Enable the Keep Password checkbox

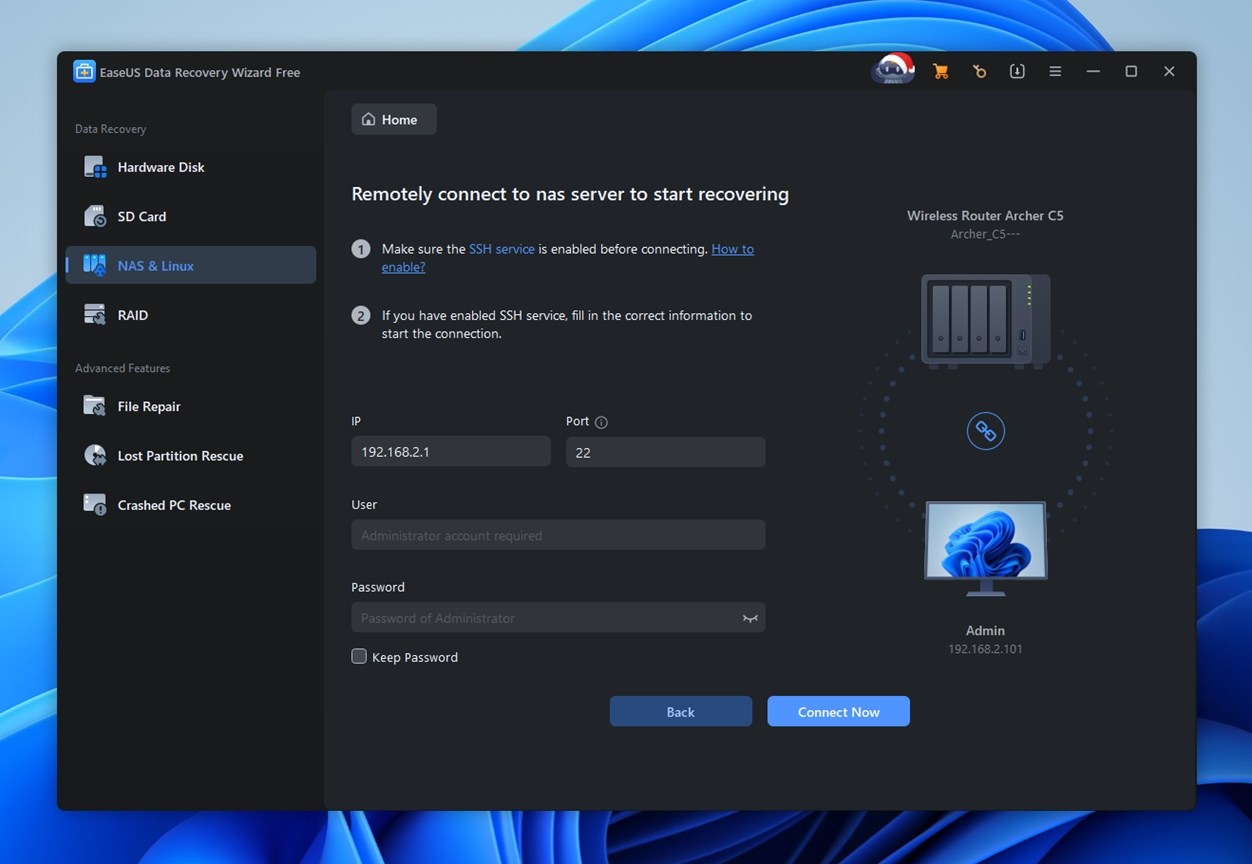pos(359,657)
